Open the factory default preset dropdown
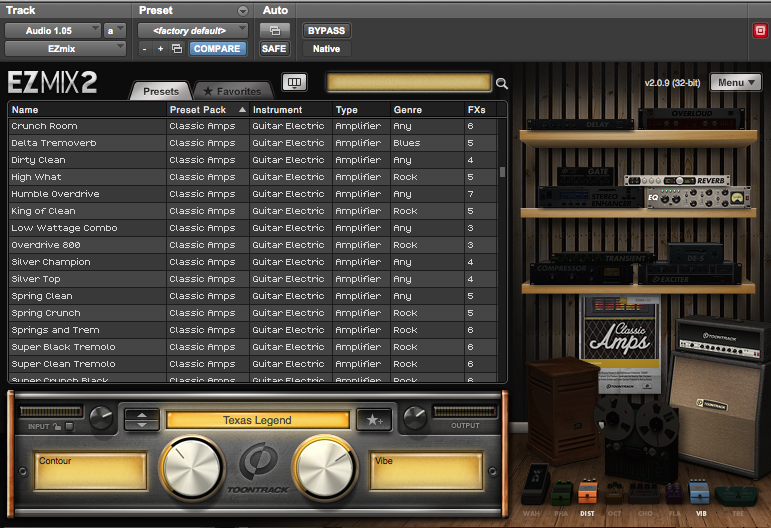Image resolution: width=771 pixels, height=528 pixels. click(192, 31)
